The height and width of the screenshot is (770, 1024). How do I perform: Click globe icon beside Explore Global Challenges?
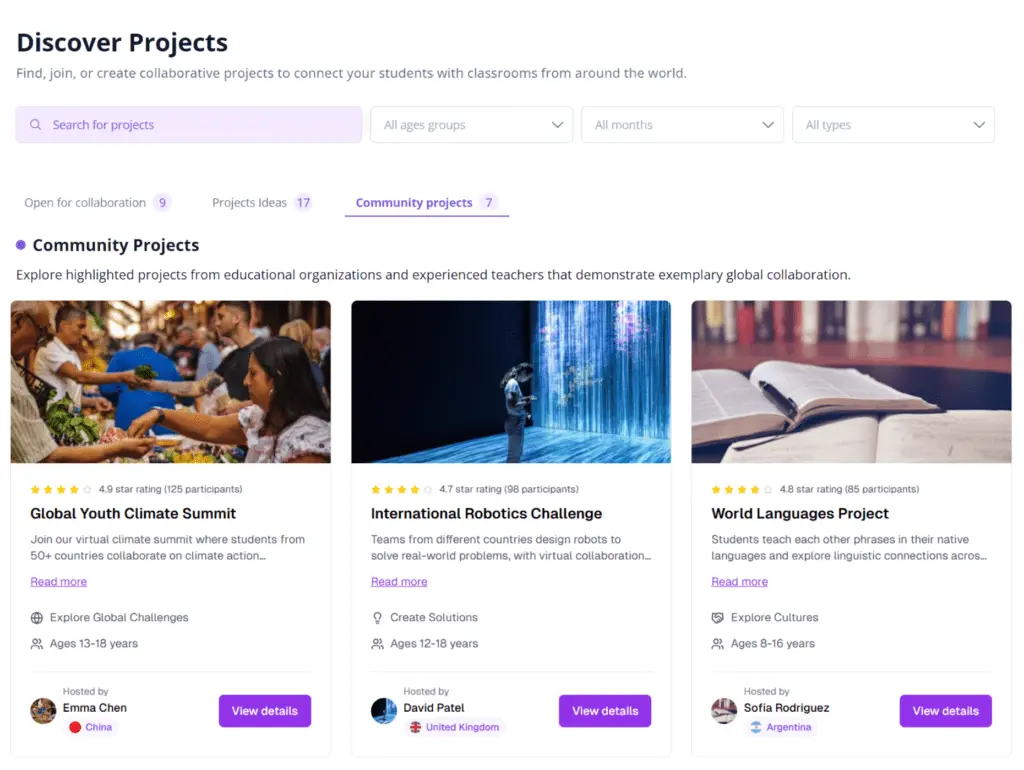(x=37, y=617)
